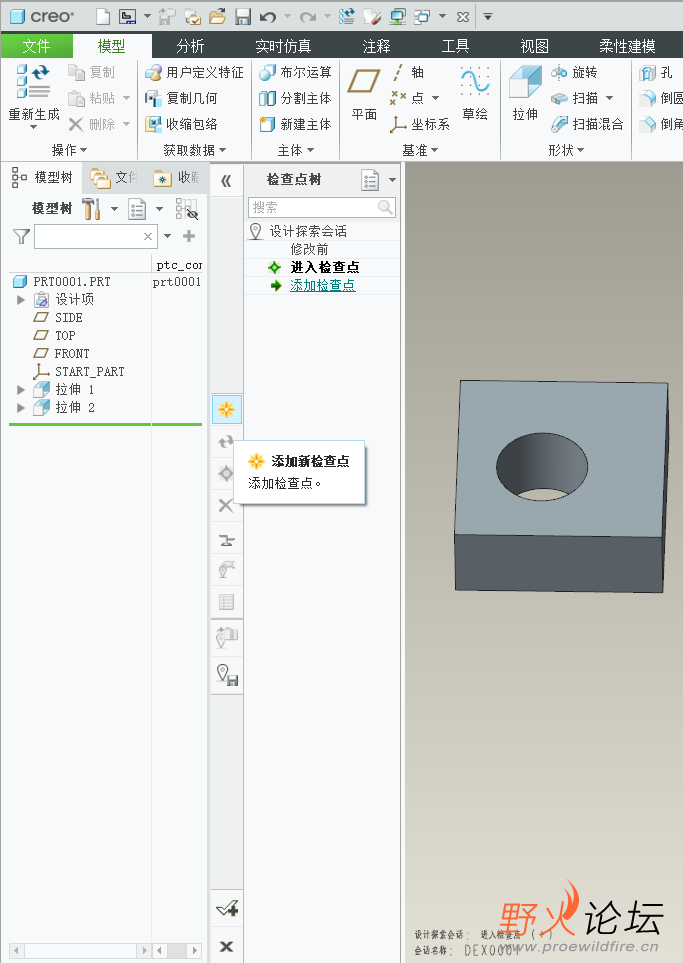This screenshot has height=963, width=683.
Task: Accept design exploration with checkmark-plus icon
Action: point(227,908)
